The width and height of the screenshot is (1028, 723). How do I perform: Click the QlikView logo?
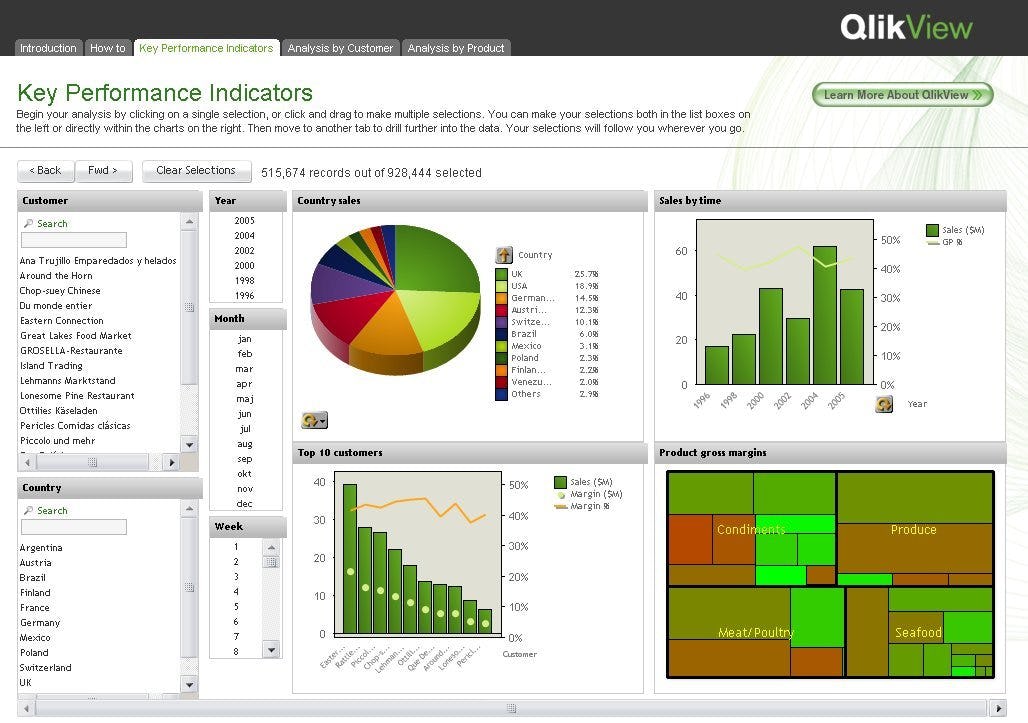pyautogui.click(x=906, y=27)
